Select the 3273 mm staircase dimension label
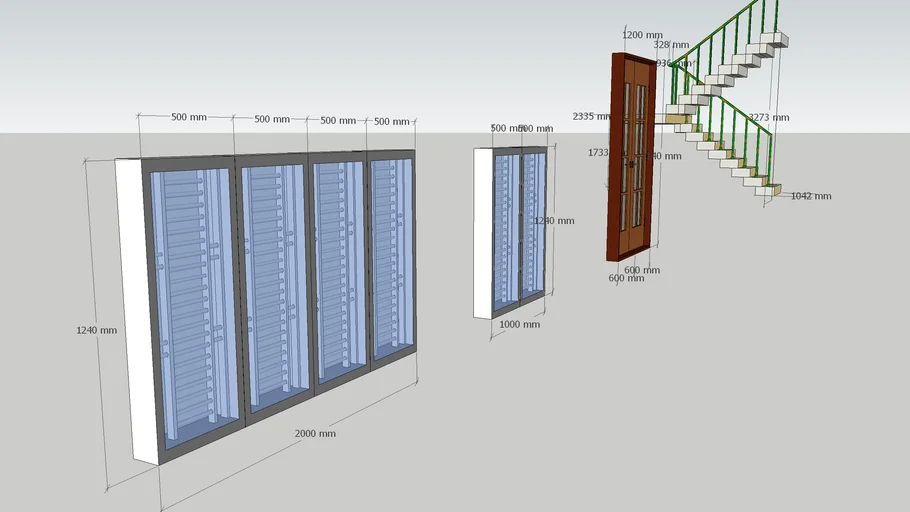 768,117
